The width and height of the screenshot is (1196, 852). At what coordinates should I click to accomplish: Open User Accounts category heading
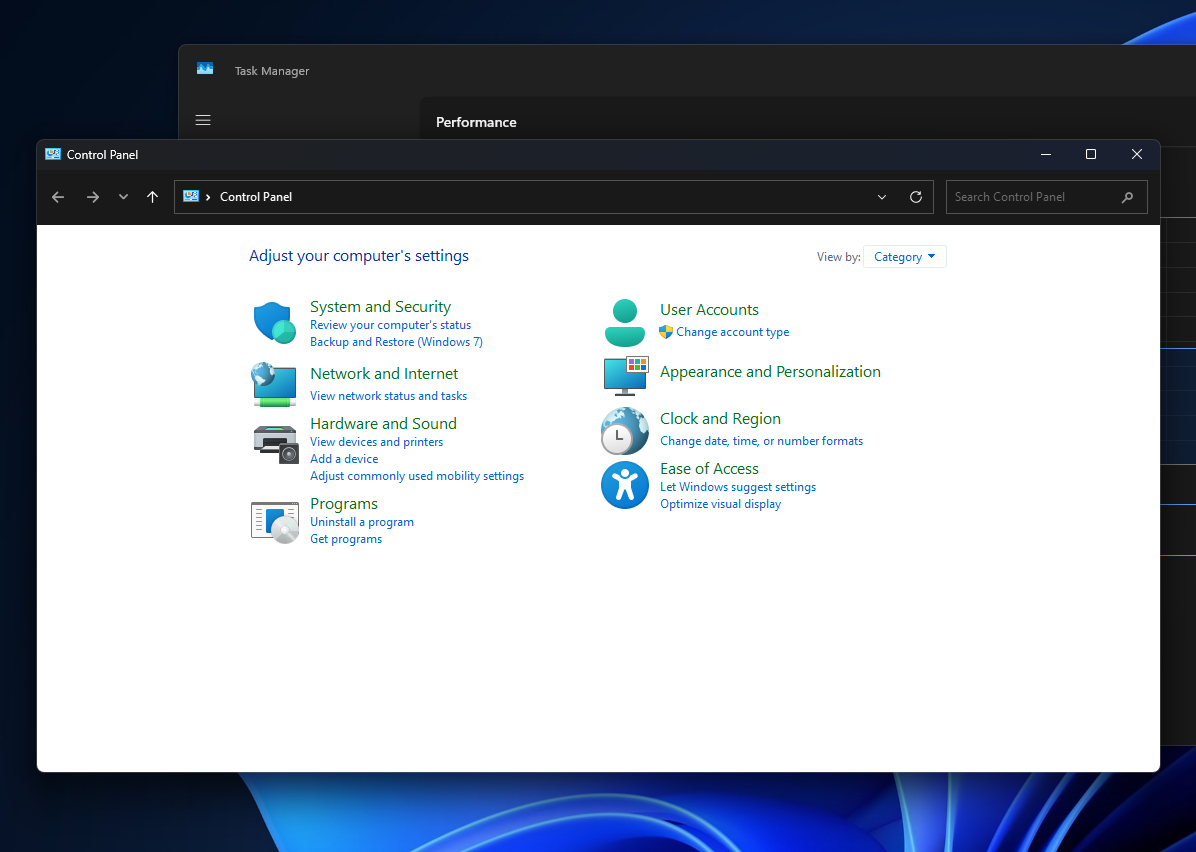tap(709, 310)
